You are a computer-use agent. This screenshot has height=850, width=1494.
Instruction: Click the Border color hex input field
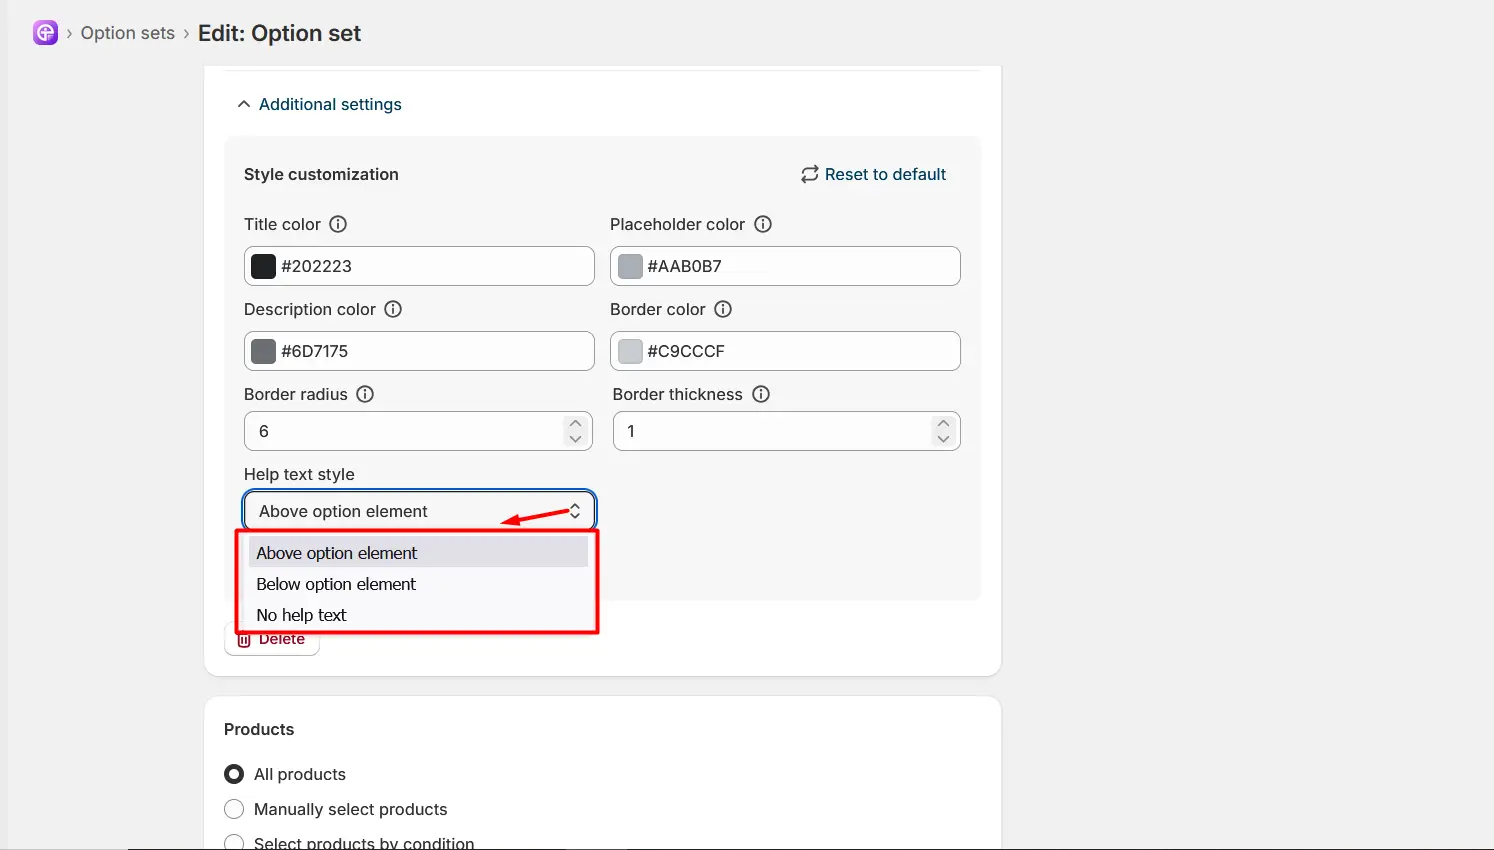tap(785, 351)
